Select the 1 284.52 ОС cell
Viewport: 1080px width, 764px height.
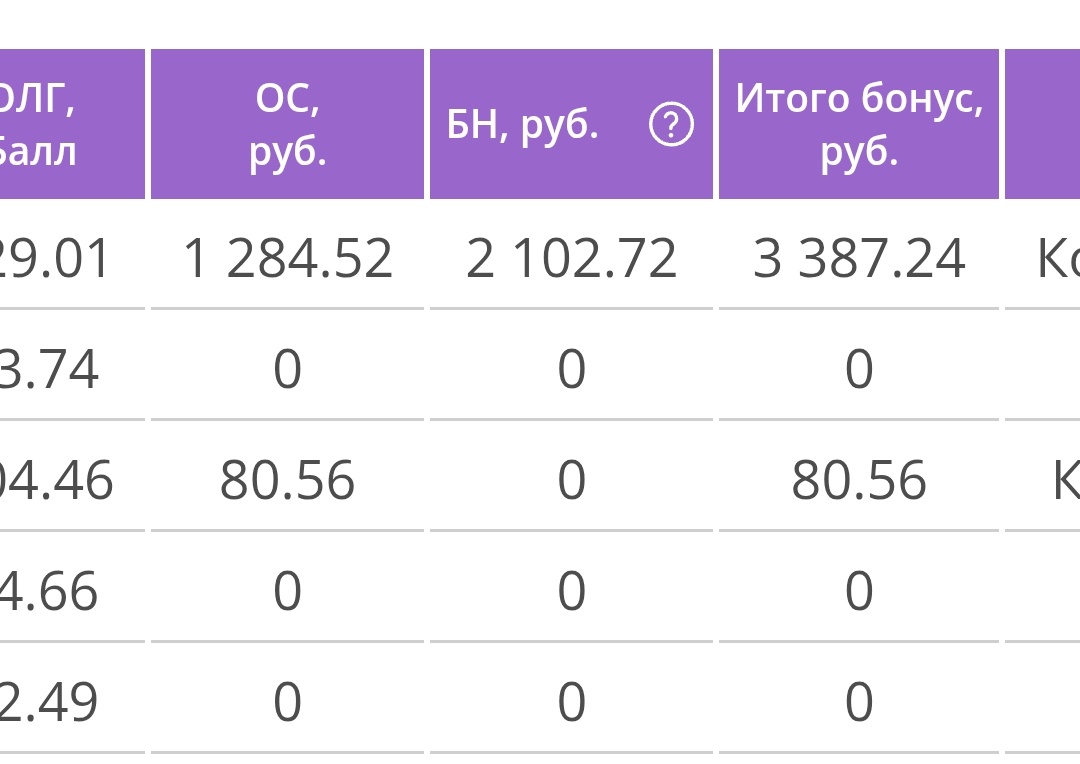pos(287,258)
